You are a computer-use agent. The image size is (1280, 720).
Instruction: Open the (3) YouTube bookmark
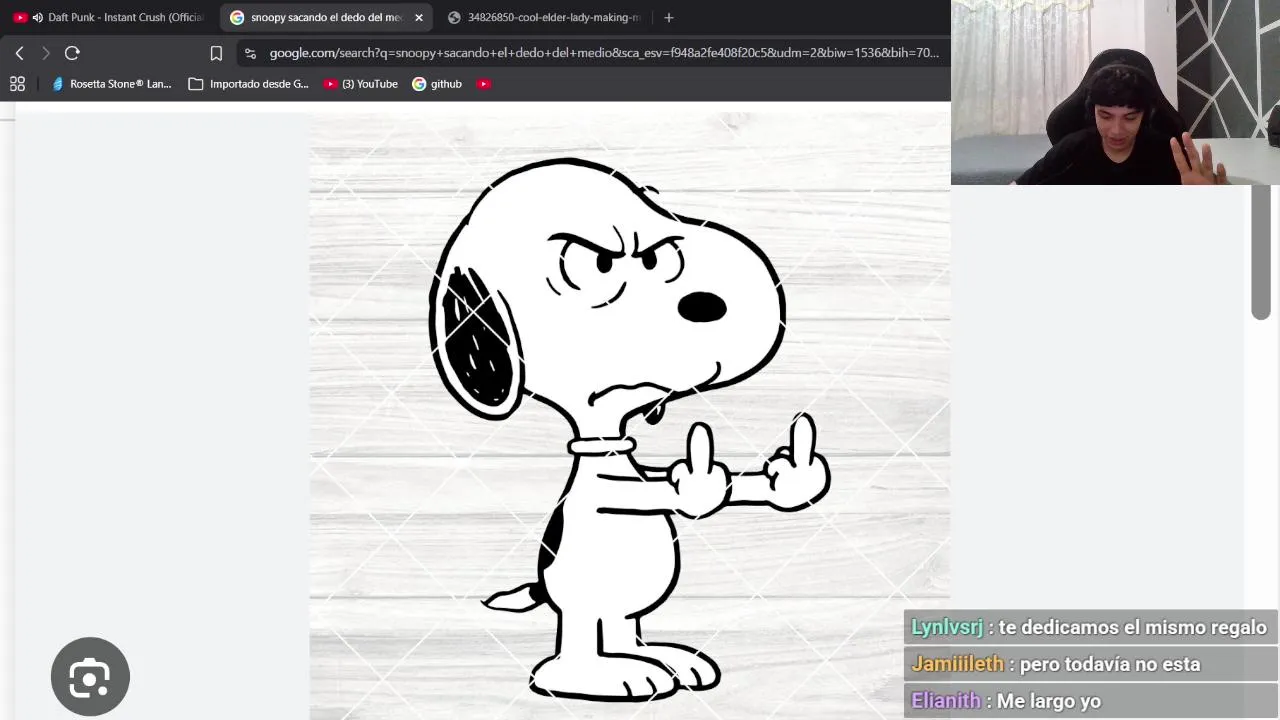(x=360, y=84)
